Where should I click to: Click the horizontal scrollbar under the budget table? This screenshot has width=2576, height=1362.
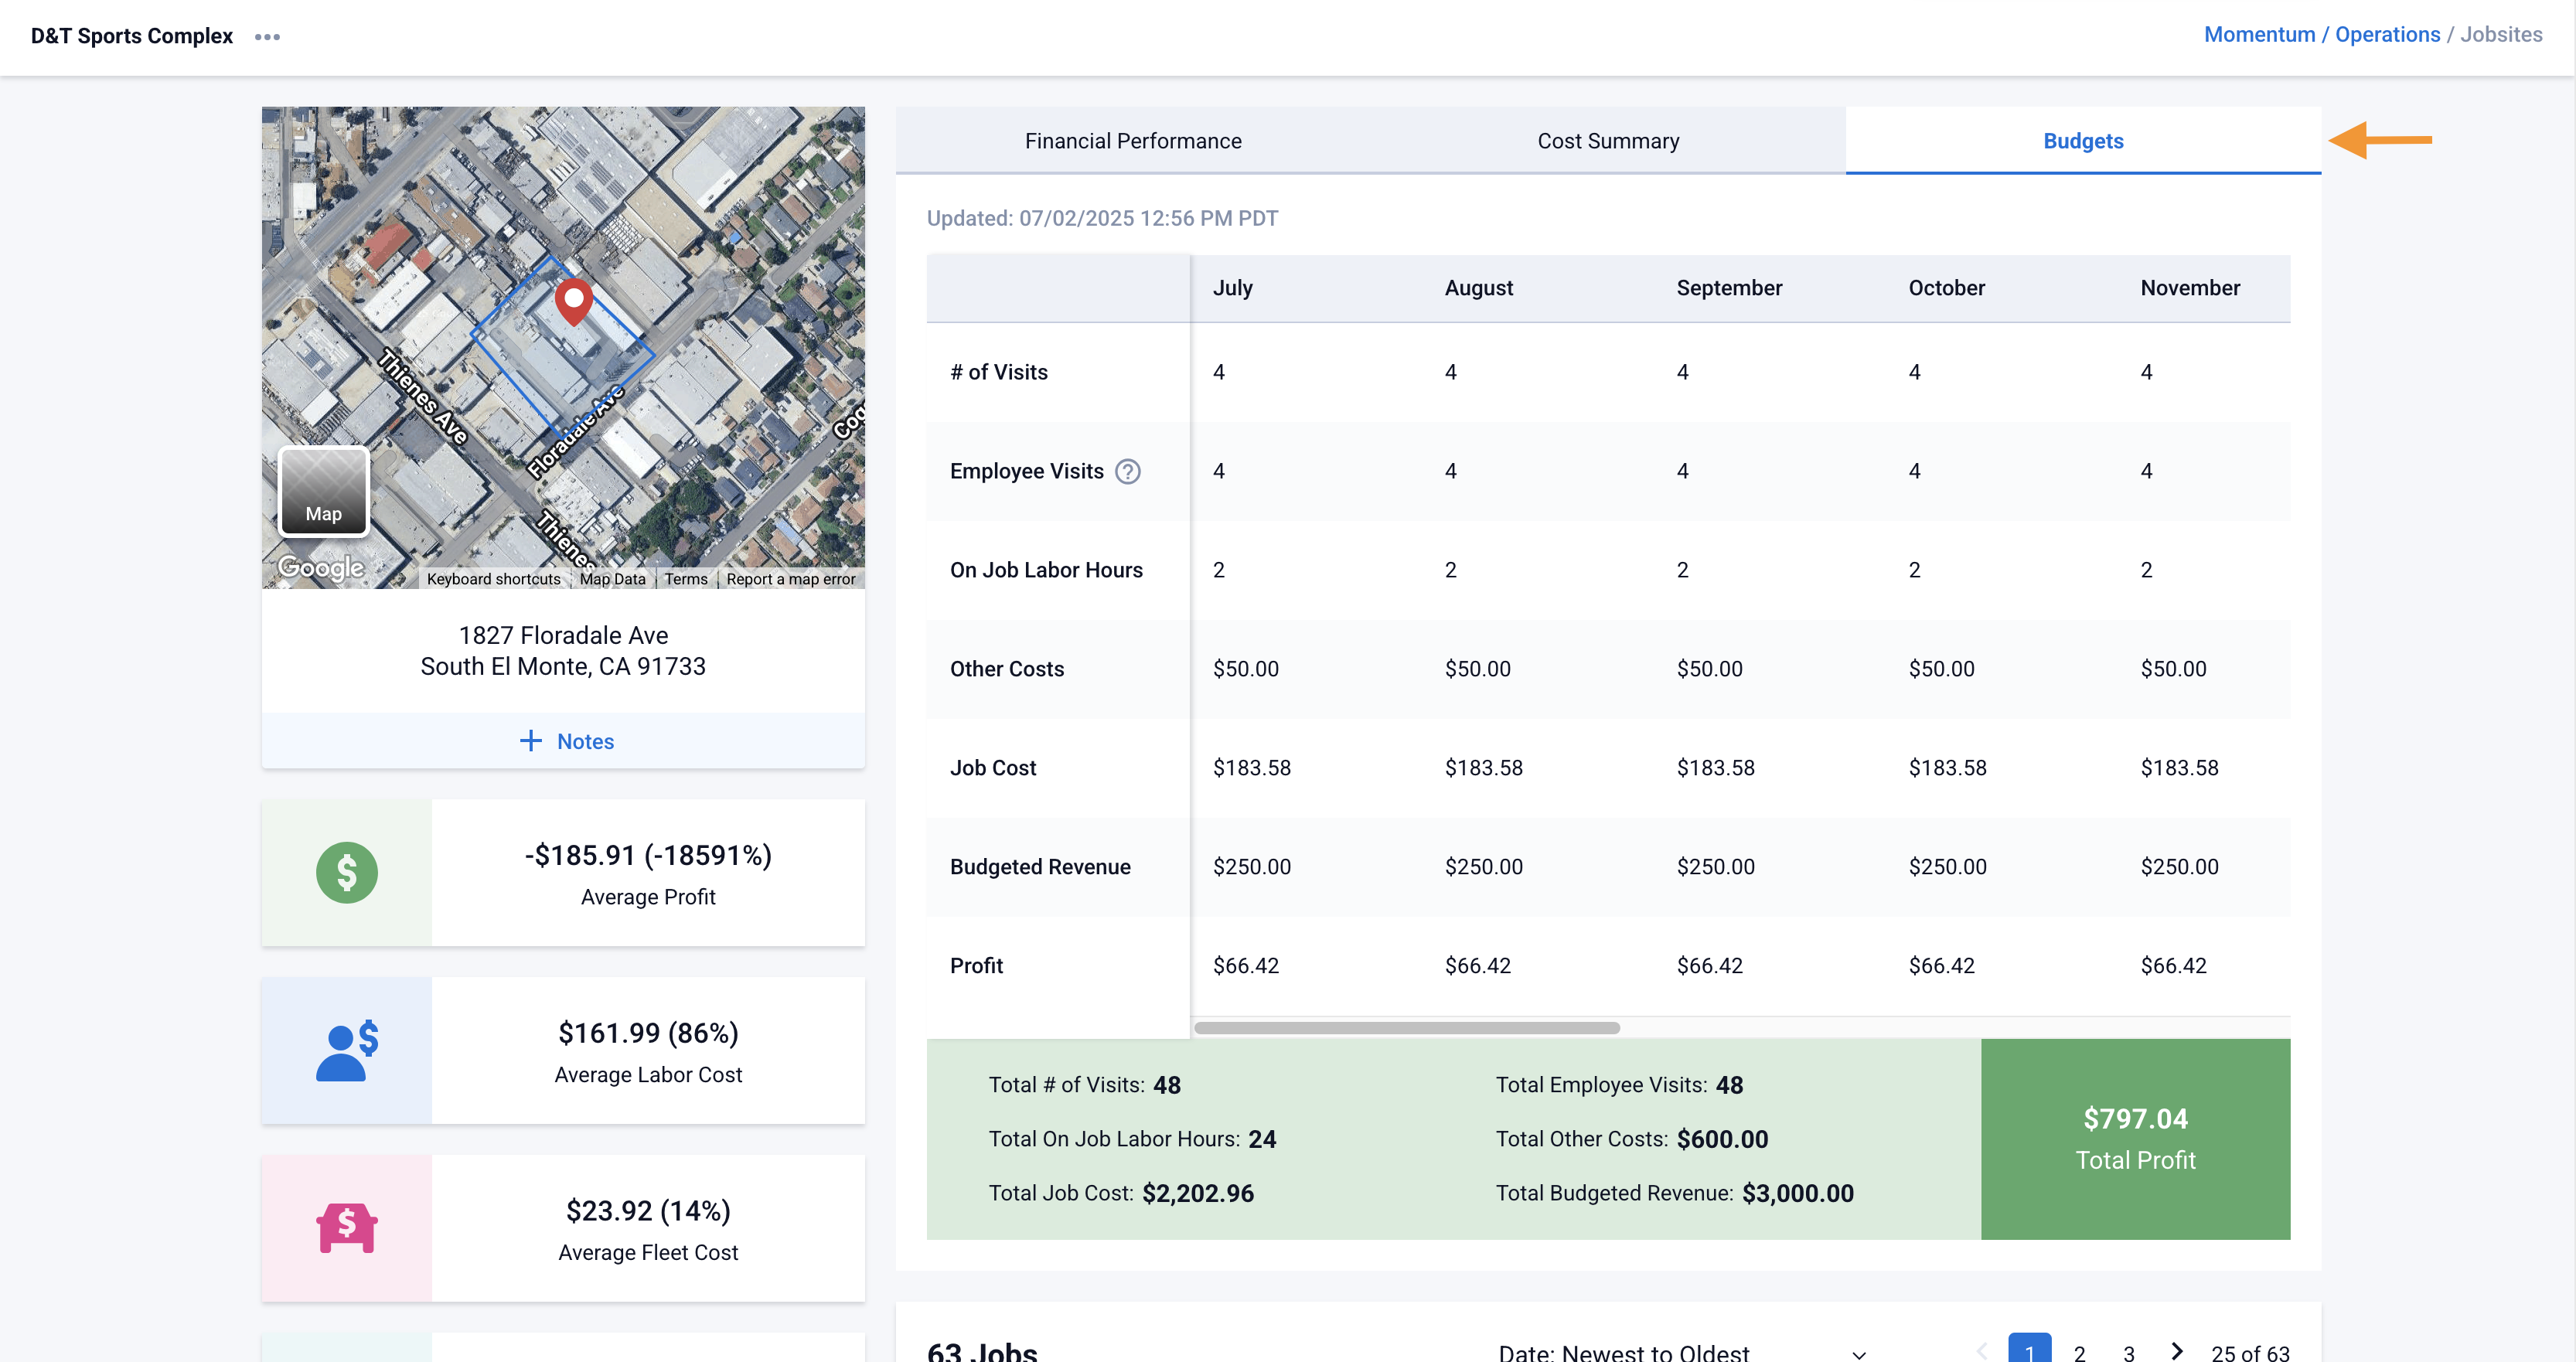click(1406, 1028)
